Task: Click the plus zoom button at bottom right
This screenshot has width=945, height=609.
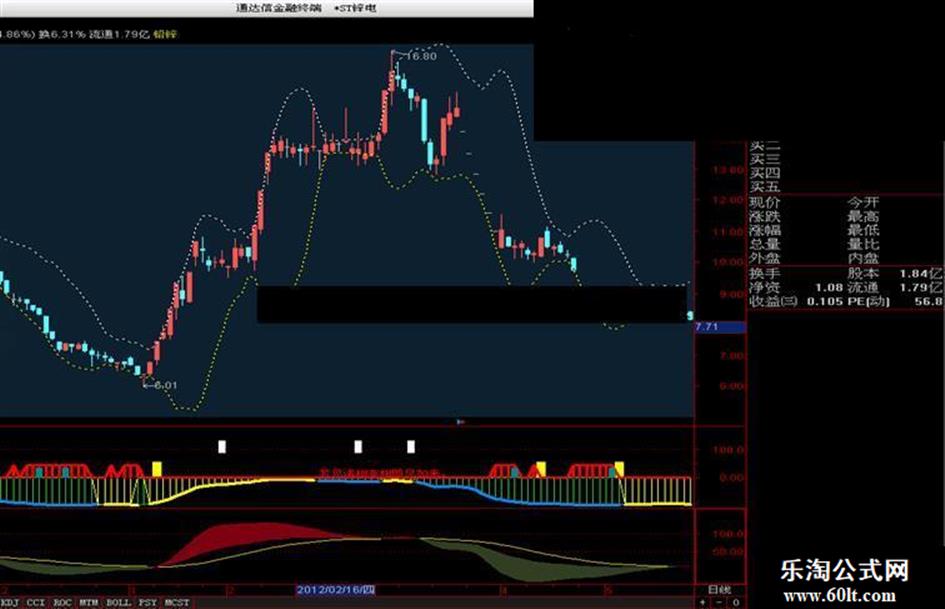Action: pyautogui.click(x=703, y=602)
